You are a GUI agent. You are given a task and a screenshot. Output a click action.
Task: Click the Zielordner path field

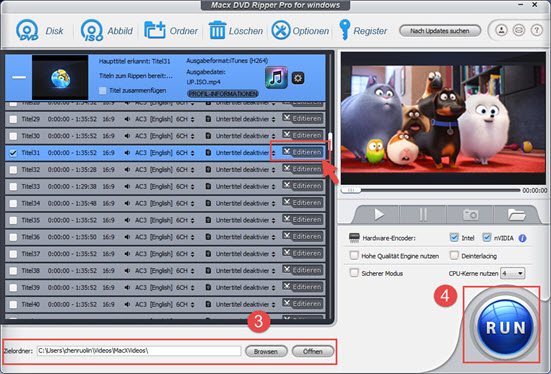pyautogui.click(x=139, y=351)
